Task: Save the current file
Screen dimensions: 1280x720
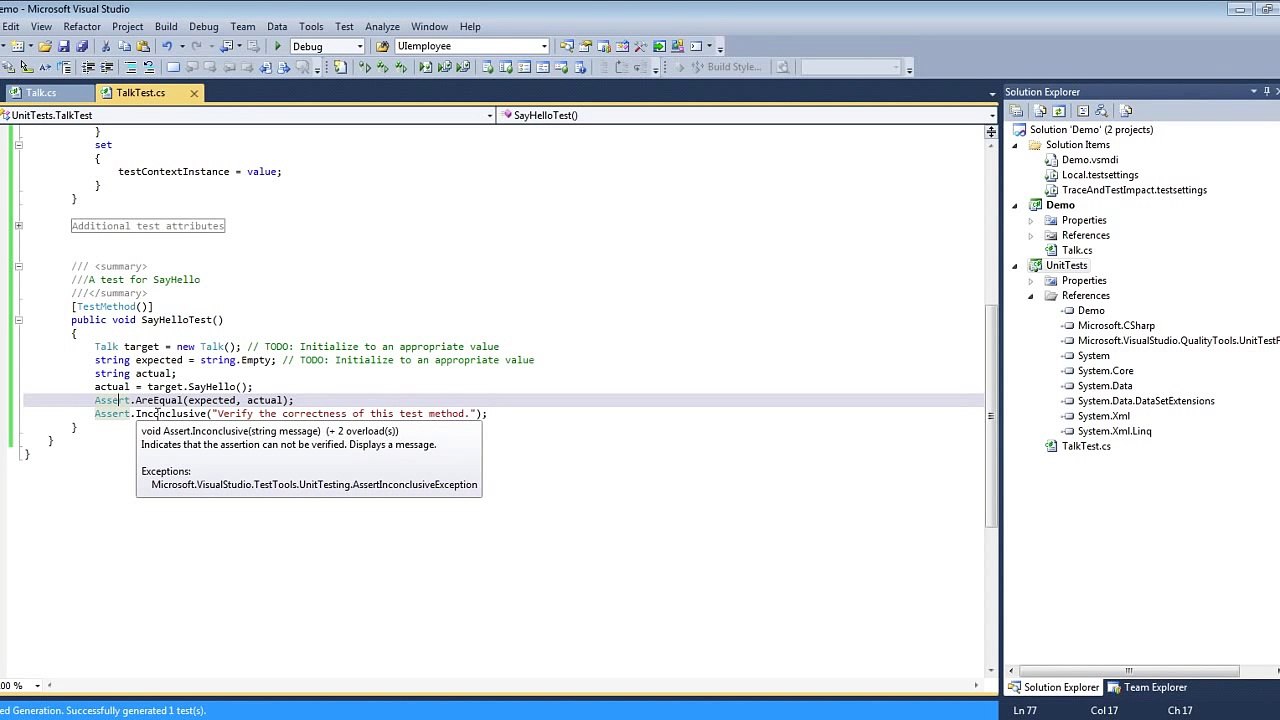Action: pos(64,46)
